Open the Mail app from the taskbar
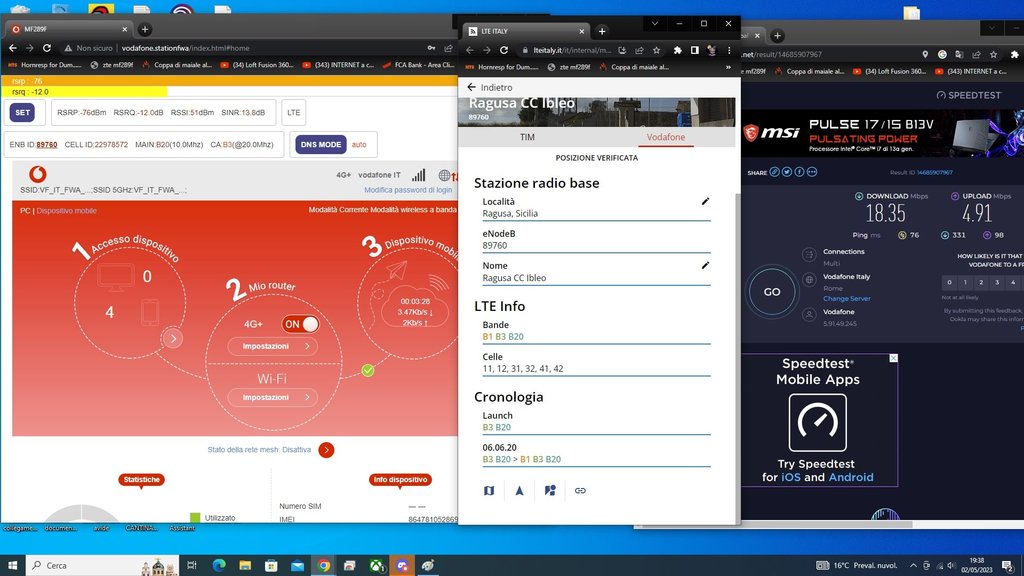This screenshot has height=576, width=1024. [297, 565]
